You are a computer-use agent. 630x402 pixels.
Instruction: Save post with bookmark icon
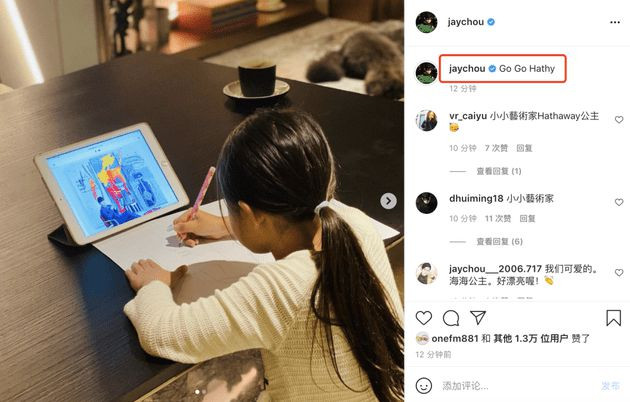point(613,318)
